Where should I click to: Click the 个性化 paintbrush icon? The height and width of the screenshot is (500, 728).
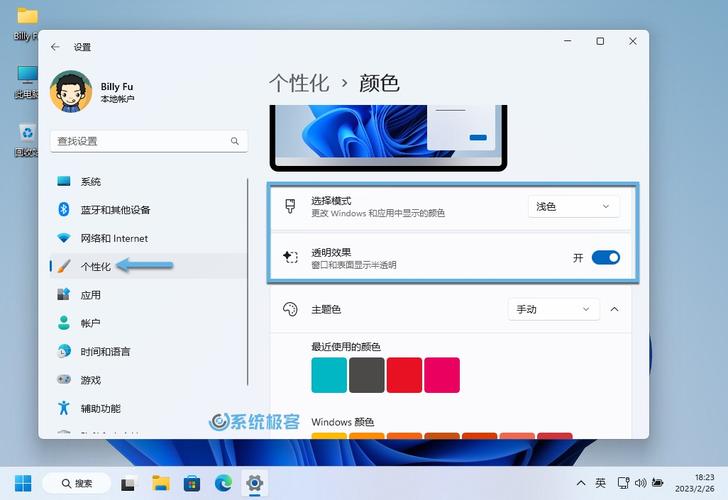pos(64,266)
